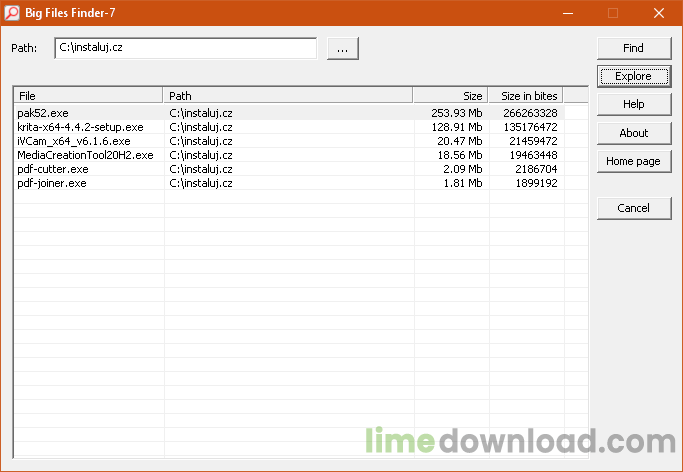The image size is (683, 472).
Task: Open Explore for the selected file
Action: point(632,76)
